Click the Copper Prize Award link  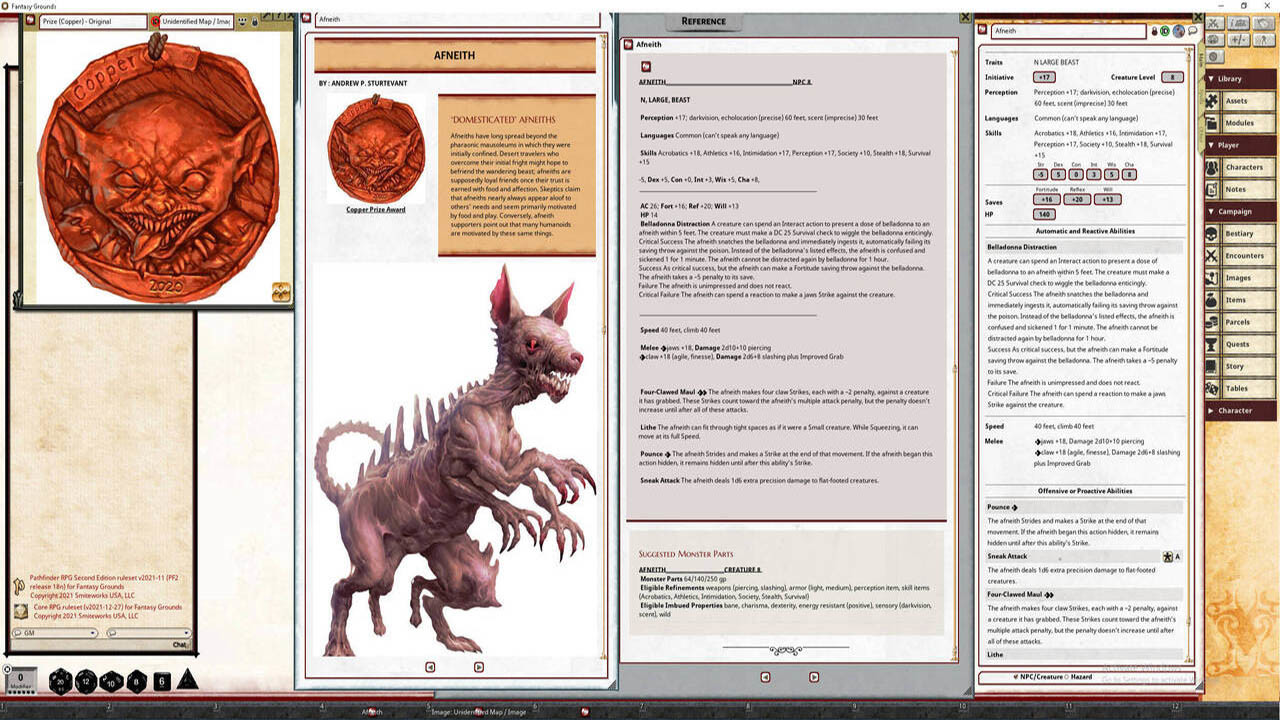[x=375, y=210]
